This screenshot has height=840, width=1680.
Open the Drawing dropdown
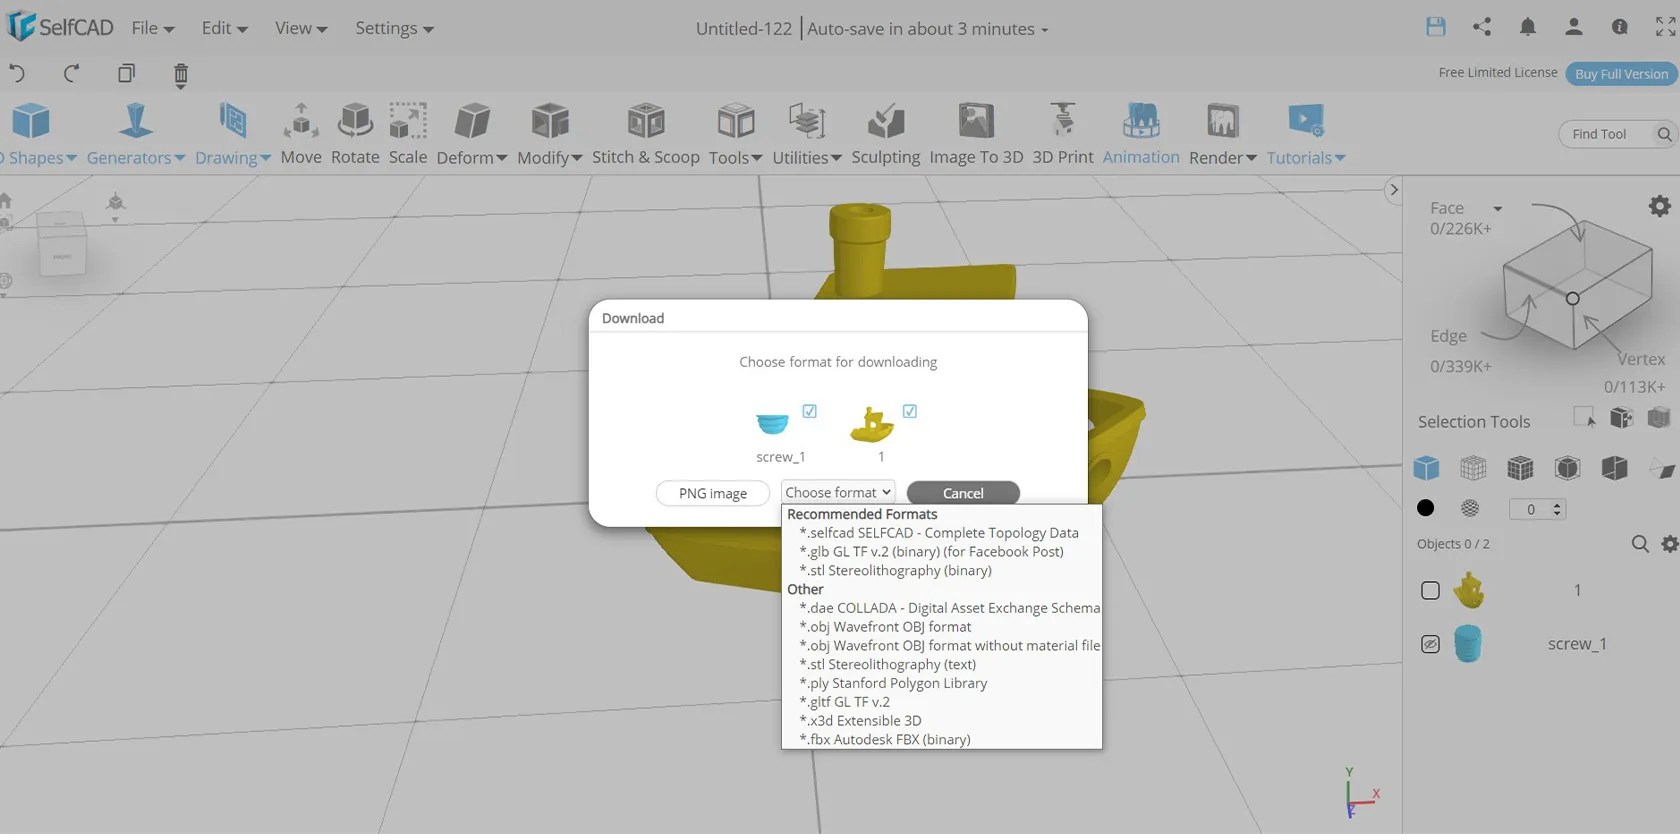pyautogui.click(x=233, y=134)
